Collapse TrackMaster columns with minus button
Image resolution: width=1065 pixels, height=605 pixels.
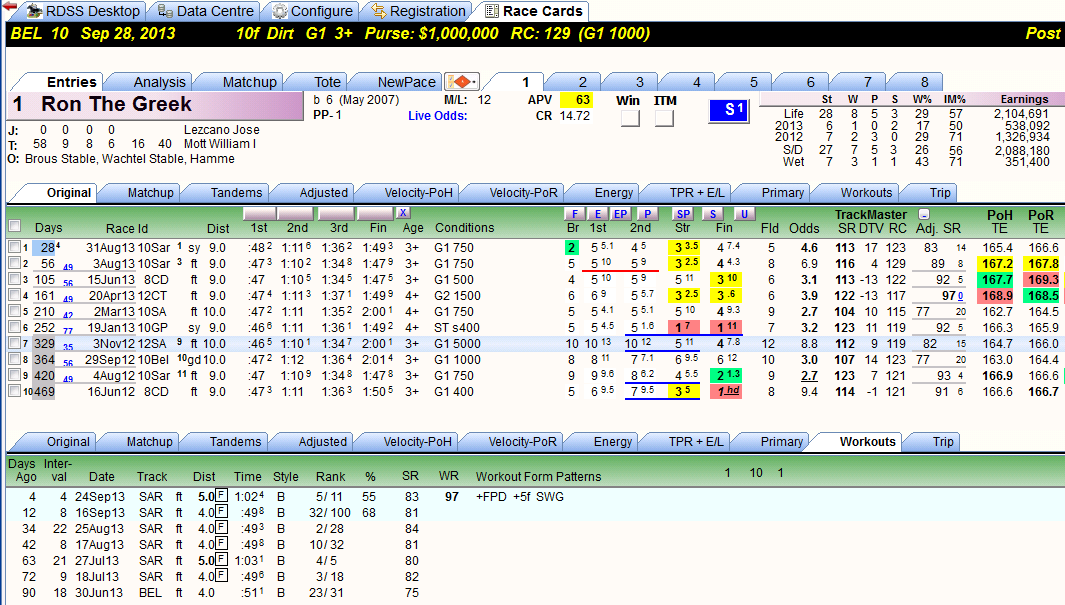(924, 214)
